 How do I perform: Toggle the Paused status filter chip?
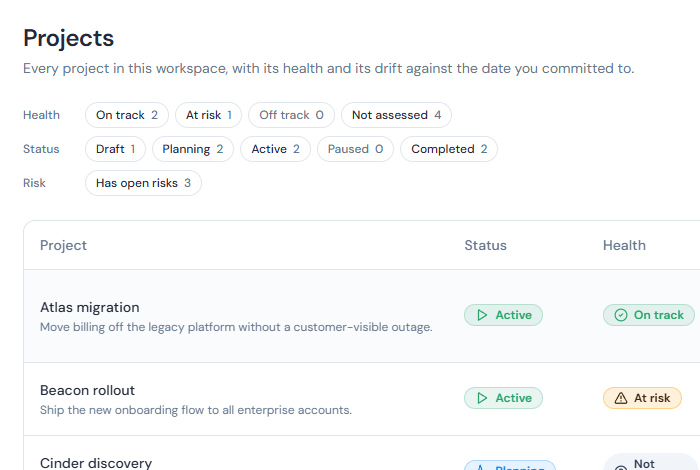coord(355,149)
